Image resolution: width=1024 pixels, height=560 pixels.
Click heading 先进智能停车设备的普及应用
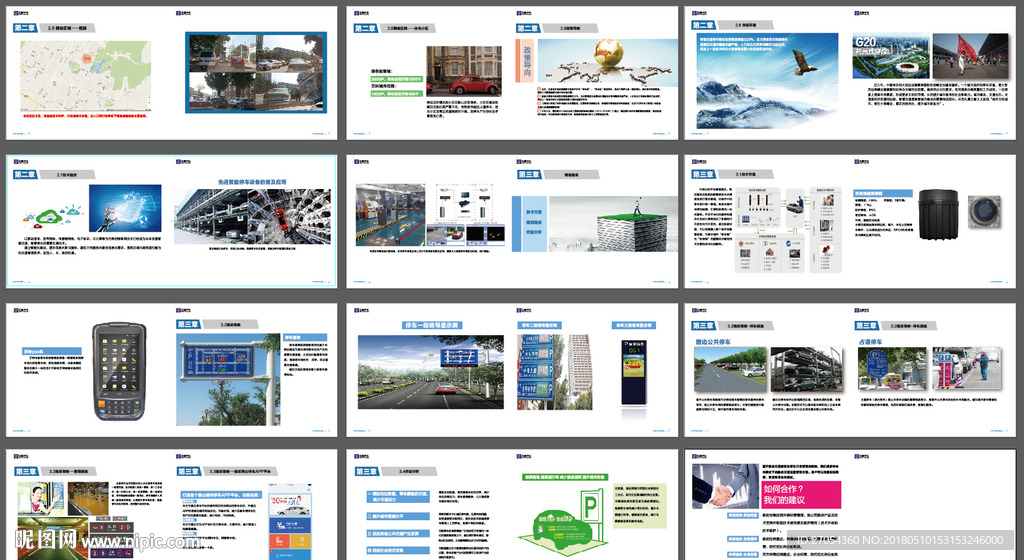pos(252,182)
